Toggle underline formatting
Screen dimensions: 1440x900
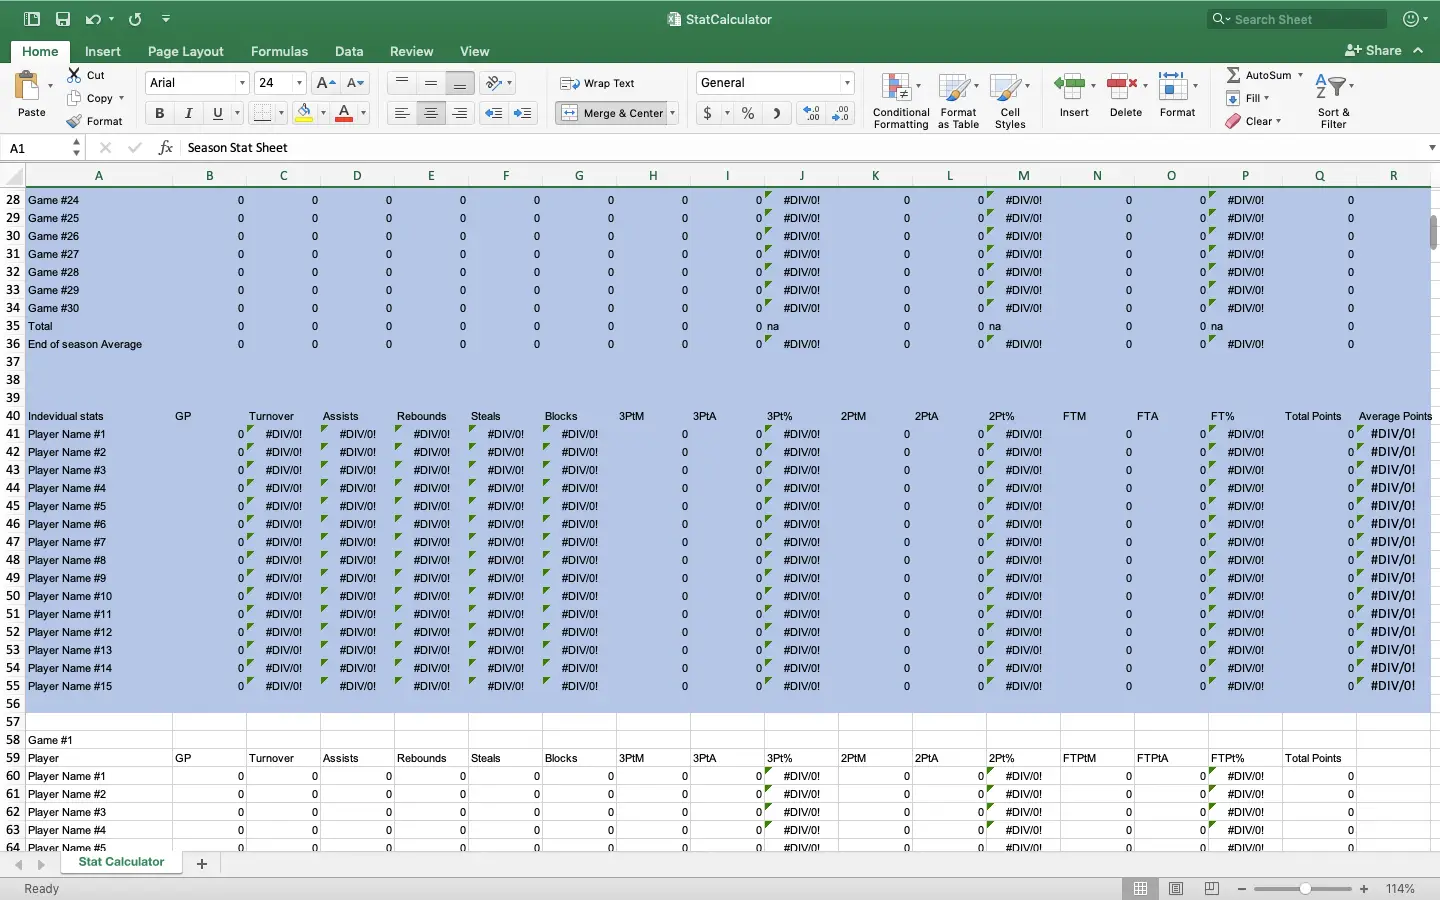point(217,113)
